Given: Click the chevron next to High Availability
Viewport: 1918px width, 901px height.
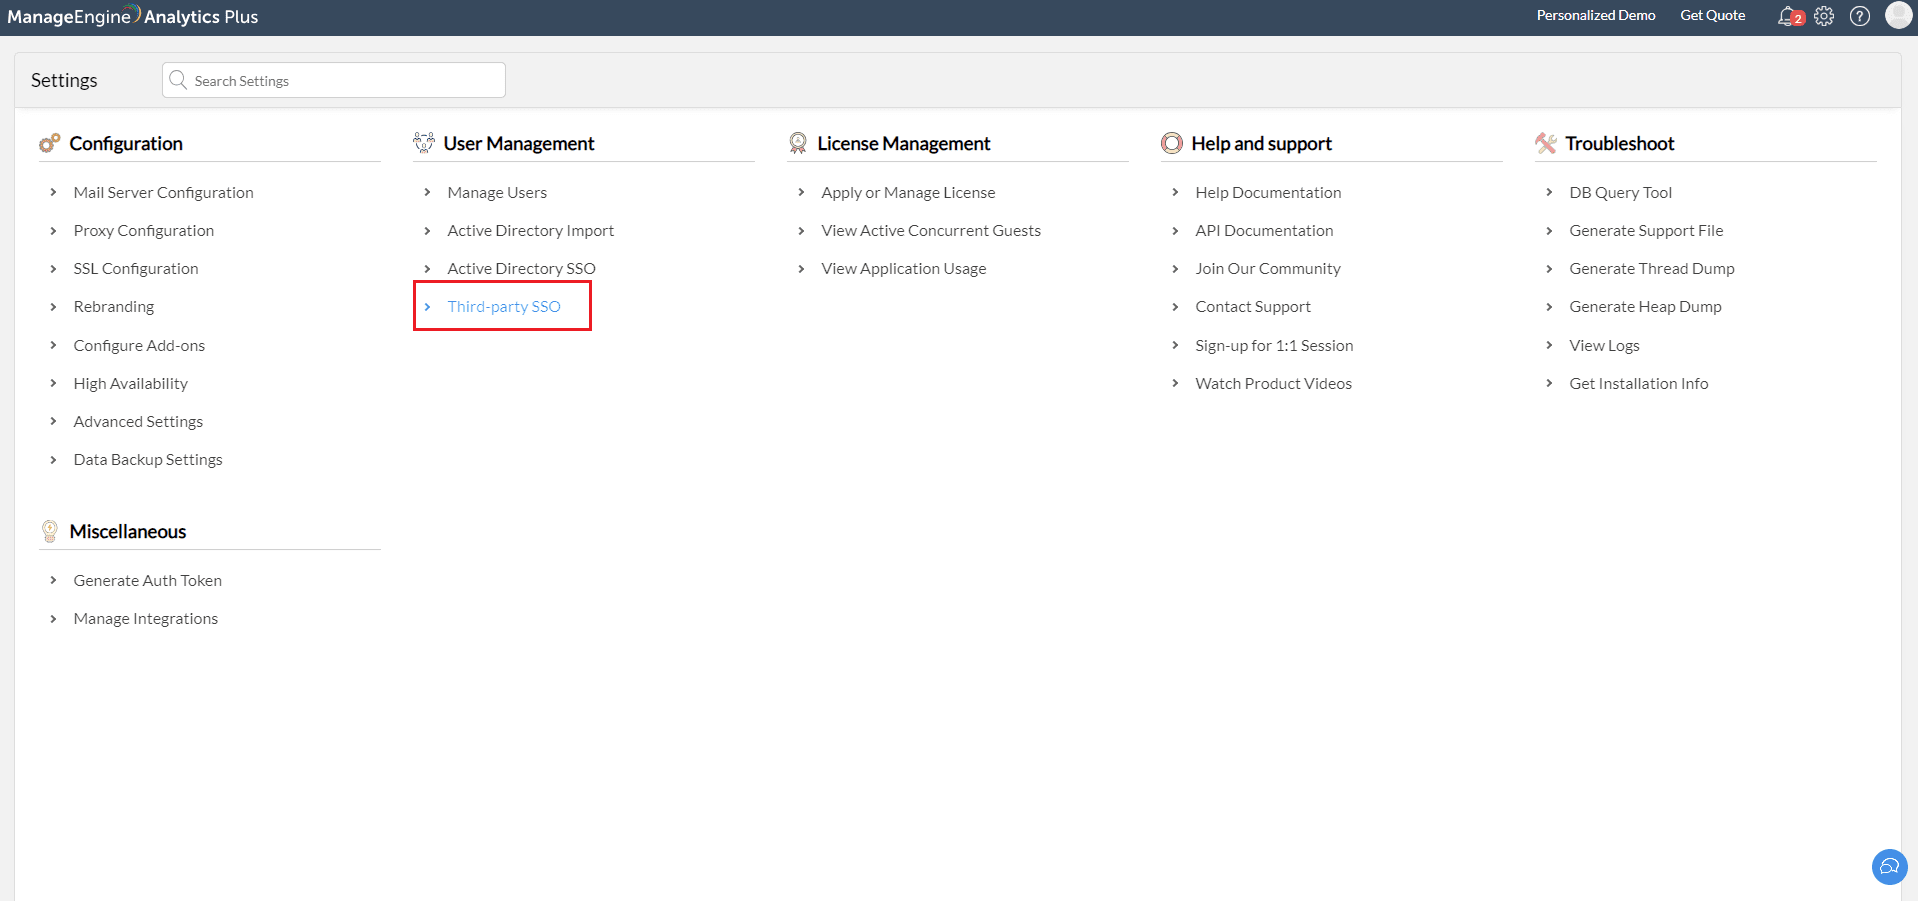Looking at the screenshot, I should coord(53,383).
